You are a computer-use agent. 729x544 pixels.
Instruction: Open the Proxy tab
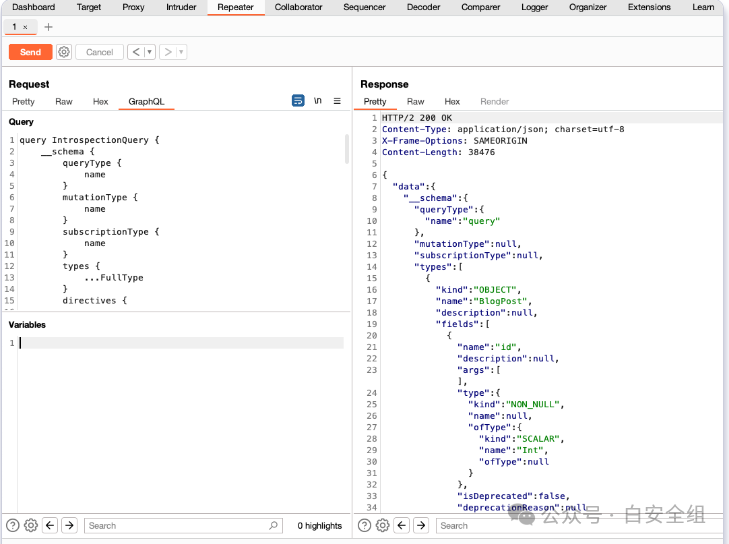pyautogui.click(x=133, y=7)
